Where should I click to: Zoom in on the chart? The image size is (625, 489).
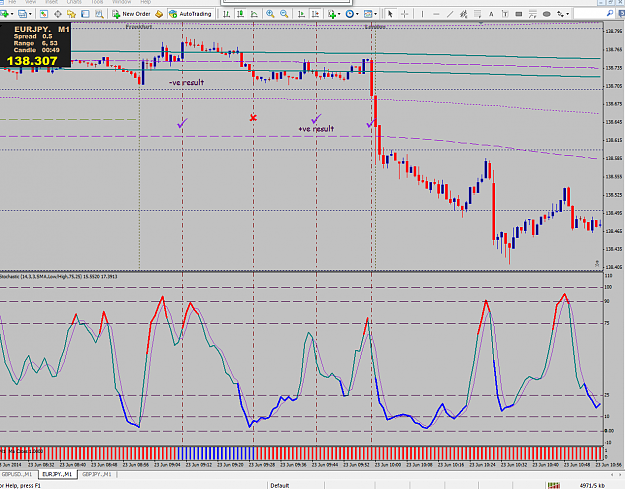tap(270, 14)
